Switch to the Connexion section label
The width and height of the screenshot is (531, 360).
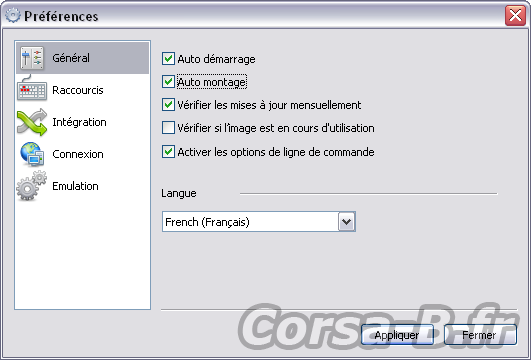click(78, 154)
